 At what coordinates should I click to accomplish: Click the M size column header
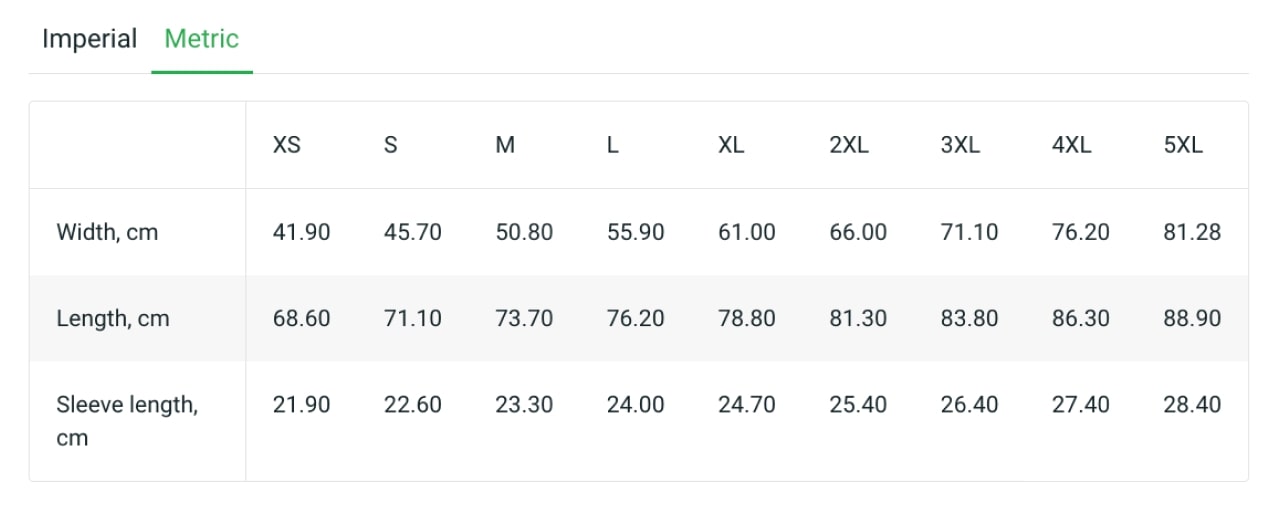point(505,145)
